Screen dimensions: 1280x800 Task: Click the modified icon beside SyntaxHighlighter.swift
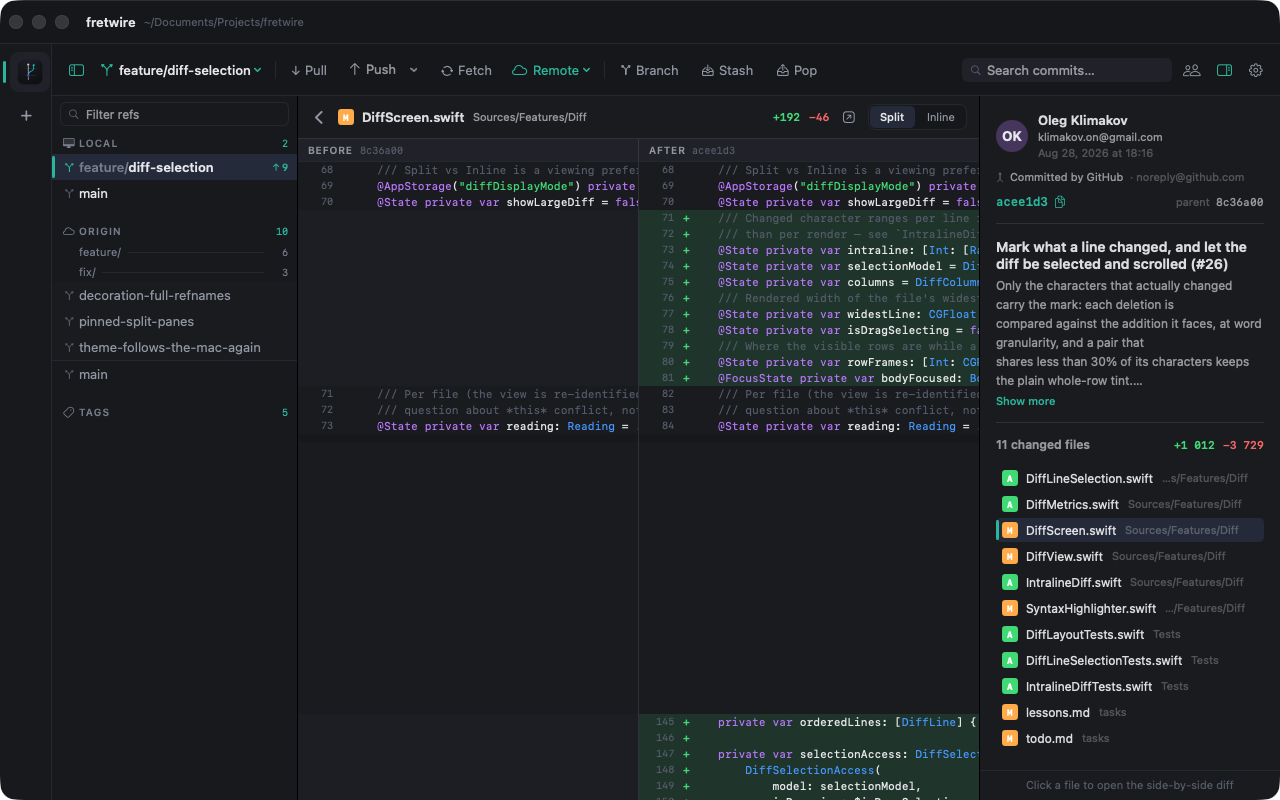[1010, 608]
